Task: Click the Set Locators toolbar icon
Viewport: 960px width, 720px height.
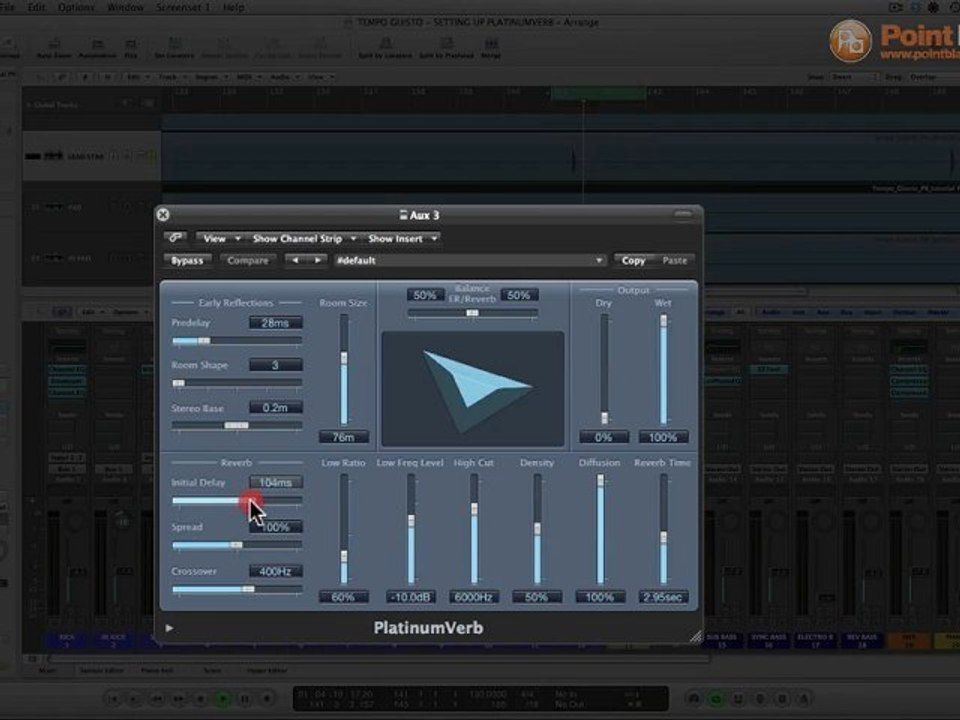Action: 174,48
